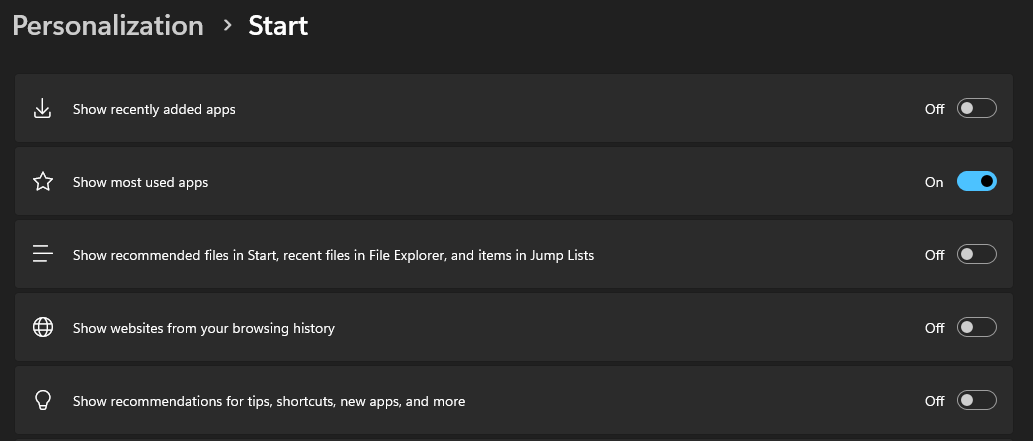
Task: Click the breadcrumb chevron separator arrow
Action: (x=228, y=26)
